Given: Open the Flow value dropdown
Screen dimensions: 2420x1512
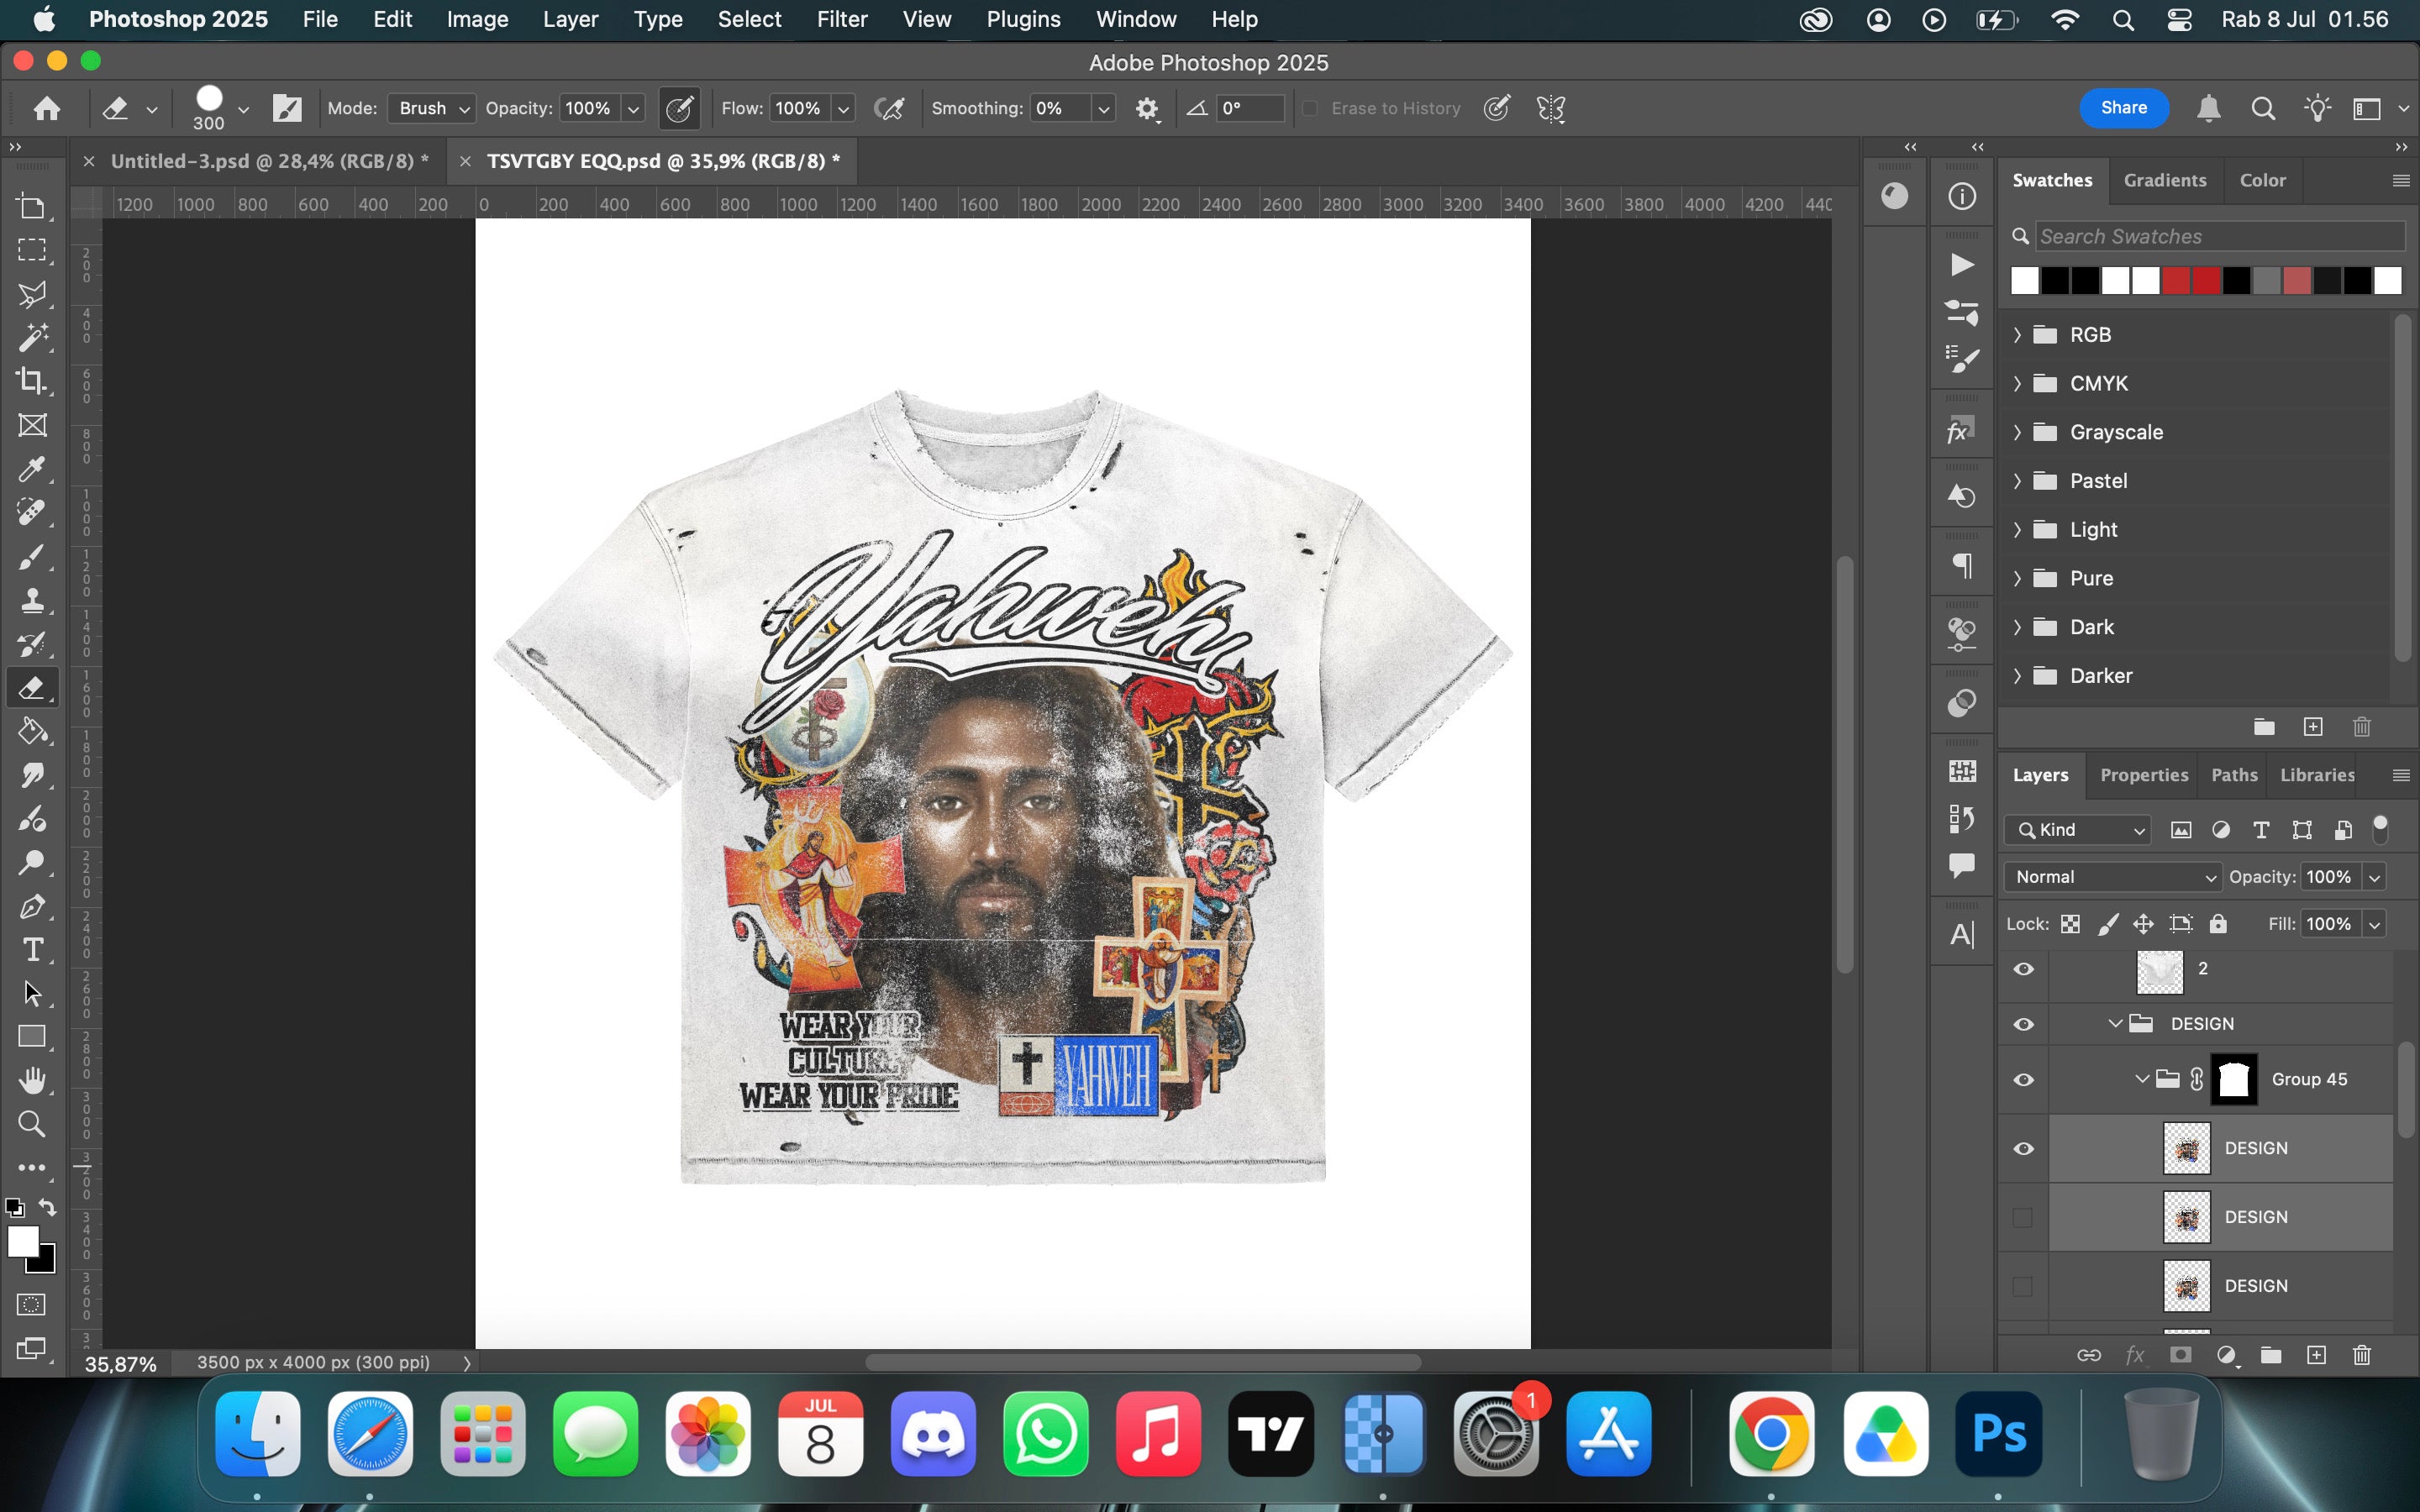Looking at the screenshot, I should pos(843,108).
